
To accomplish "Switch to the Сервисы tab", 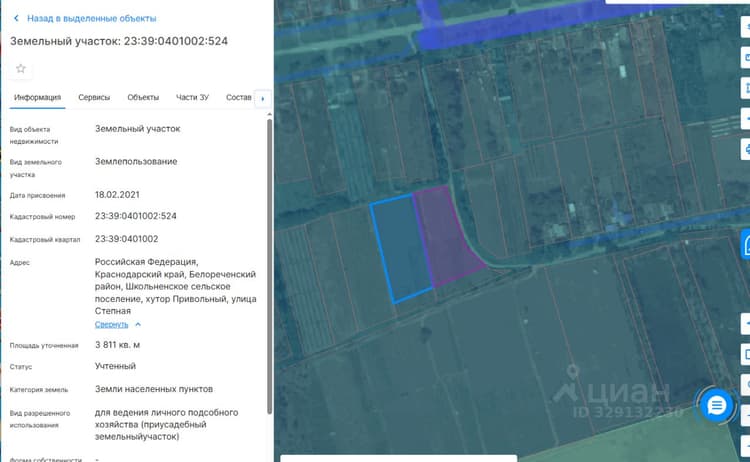I will pyautogui.click(x=94, y=97).
